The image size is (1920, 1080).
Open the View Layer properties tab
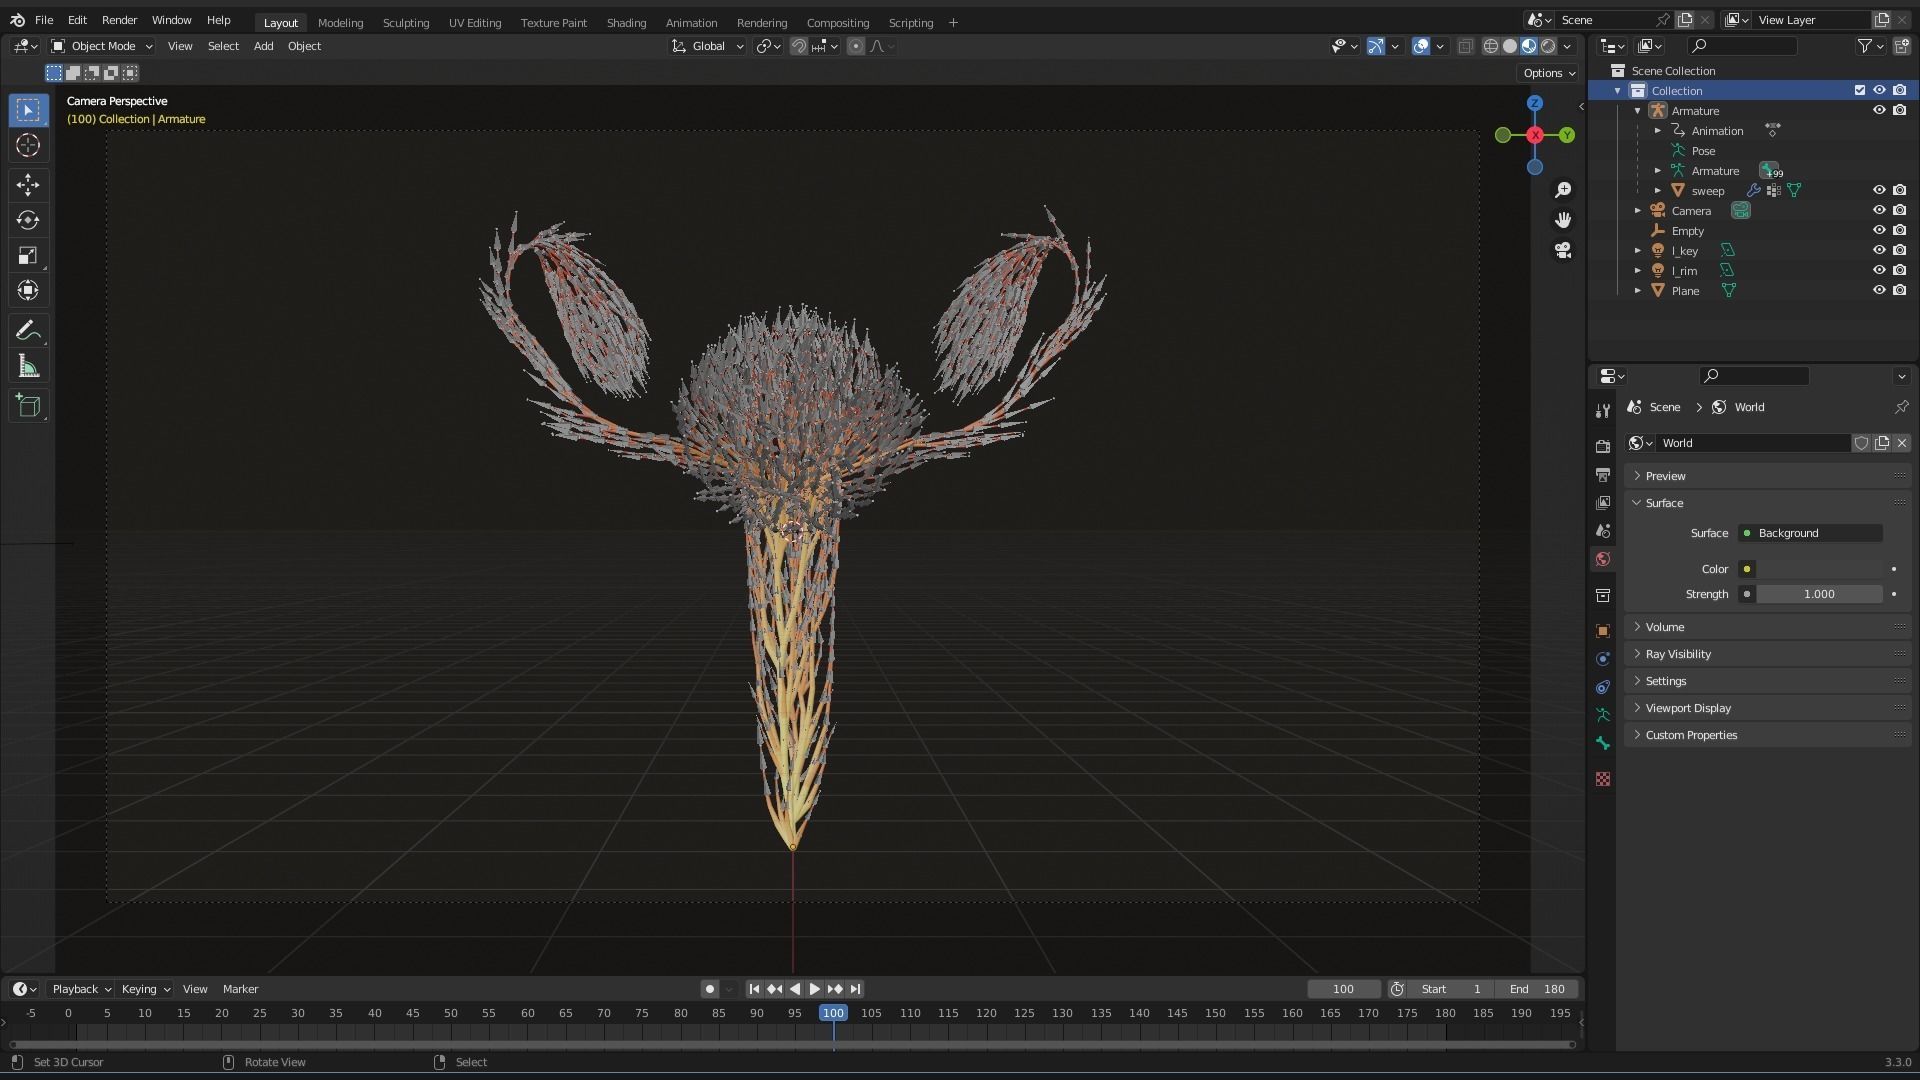1603,503
